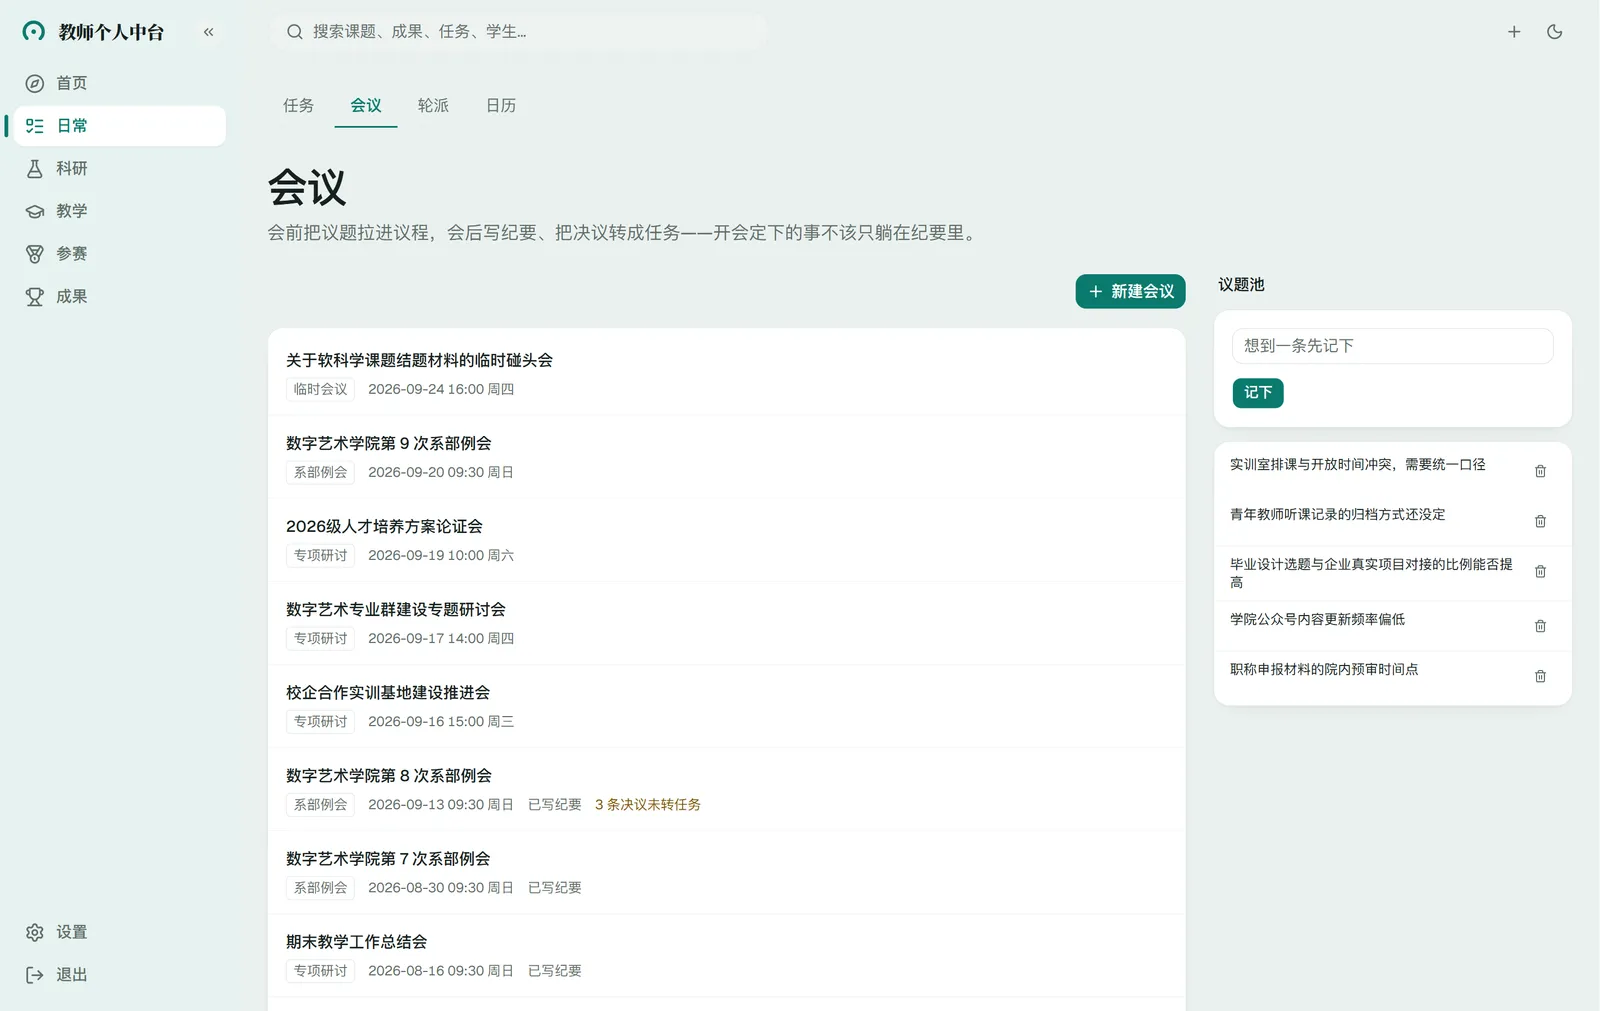The height and width of the screenshot is (1011, 1600).
Task: Open meeting 校企合作实训基地建设推进会
Action: (x=727, y=705)
